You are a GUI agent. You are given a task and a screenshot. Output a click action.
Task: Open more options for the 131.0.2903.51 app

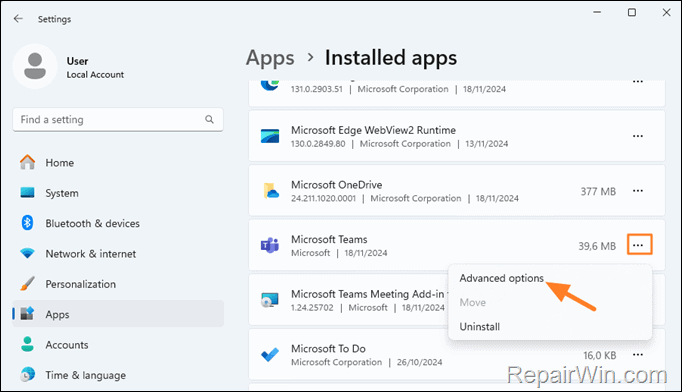click(638, 82)
